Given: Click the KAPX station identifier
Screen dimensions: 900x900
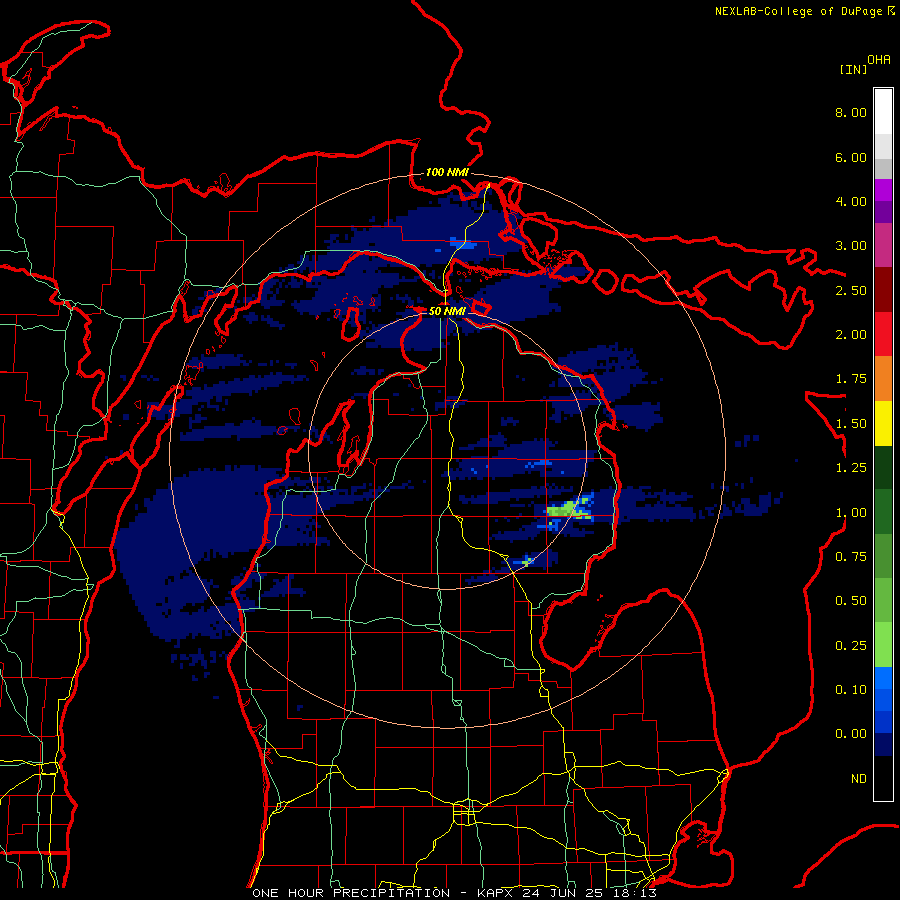Looking at the screenshot, I should (x=496, y=893).
